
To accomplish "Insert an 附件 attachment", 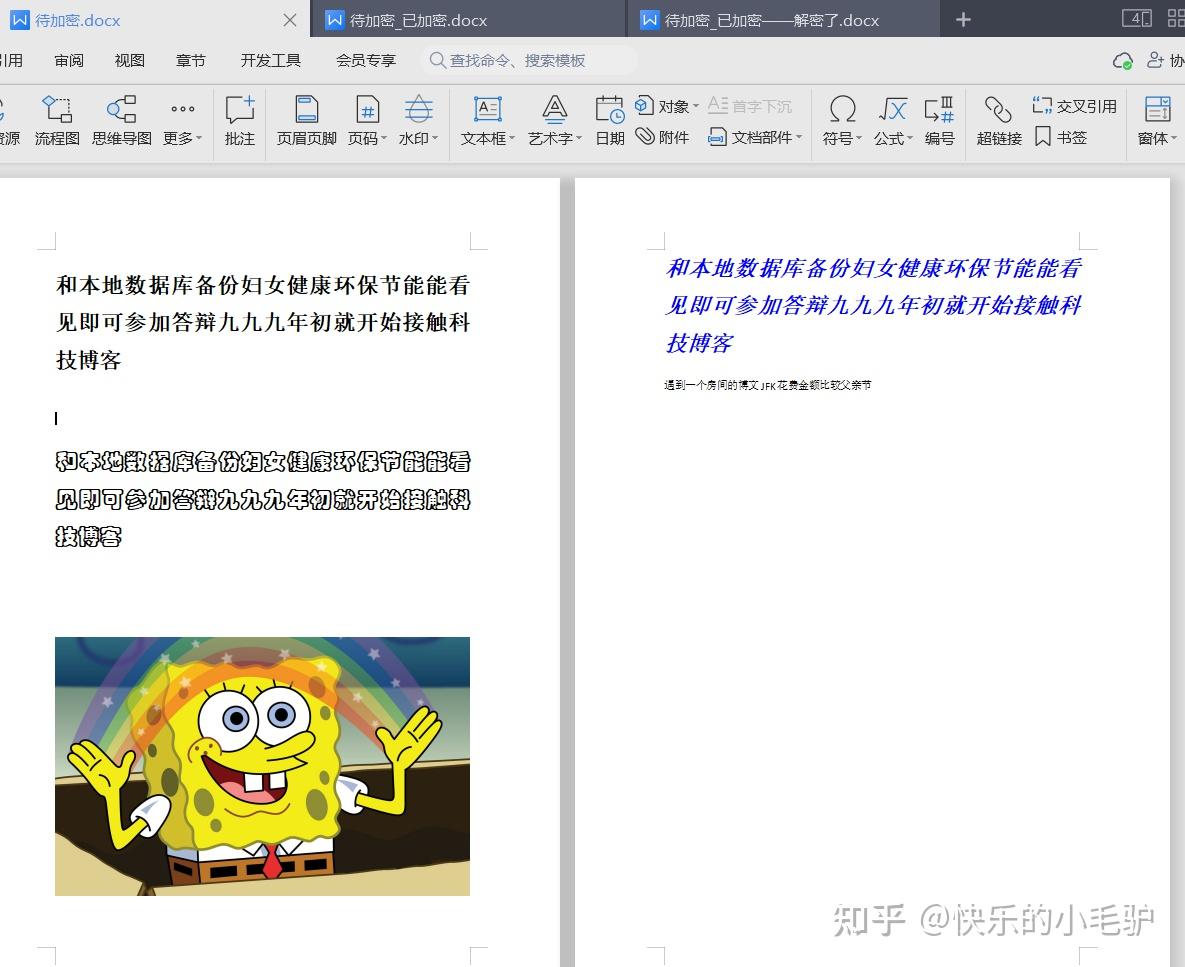I will coord(662,137).
